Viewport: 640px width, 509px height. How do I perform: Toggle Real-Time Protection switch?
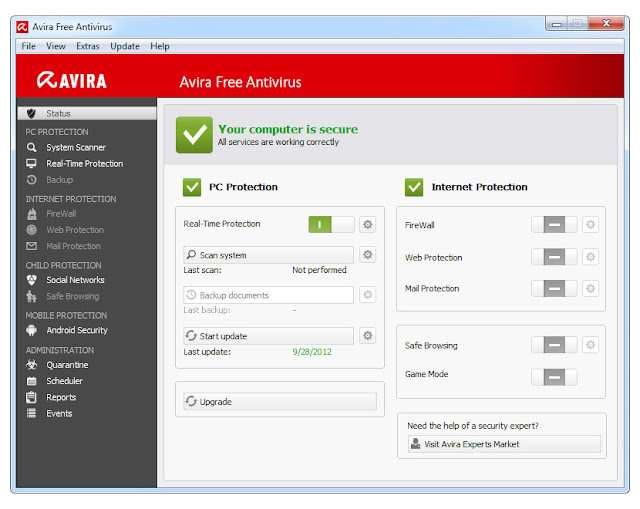click(x=331, y=224)
